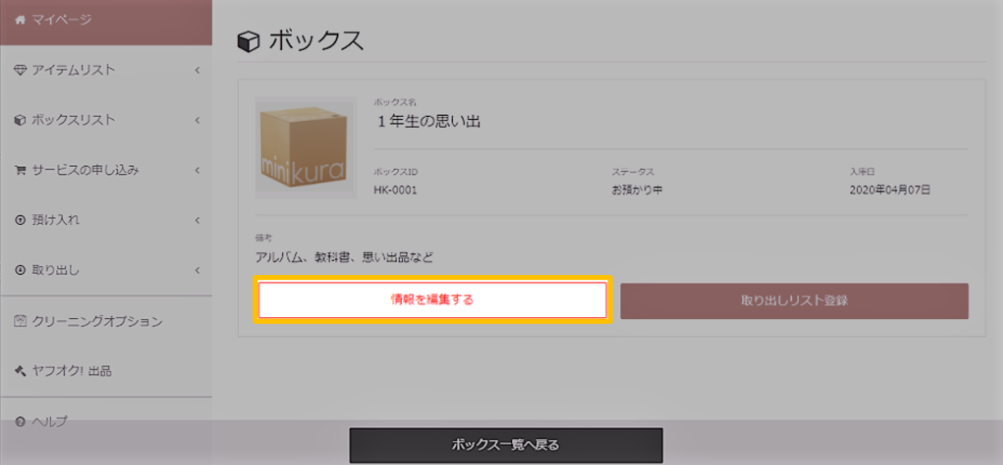Image resolution: width=1003 pixels, height=465 pixels.
Task: Click the diamond icon next to アイテムリスト
Action: pyautogui.click(x=20, y=70)
